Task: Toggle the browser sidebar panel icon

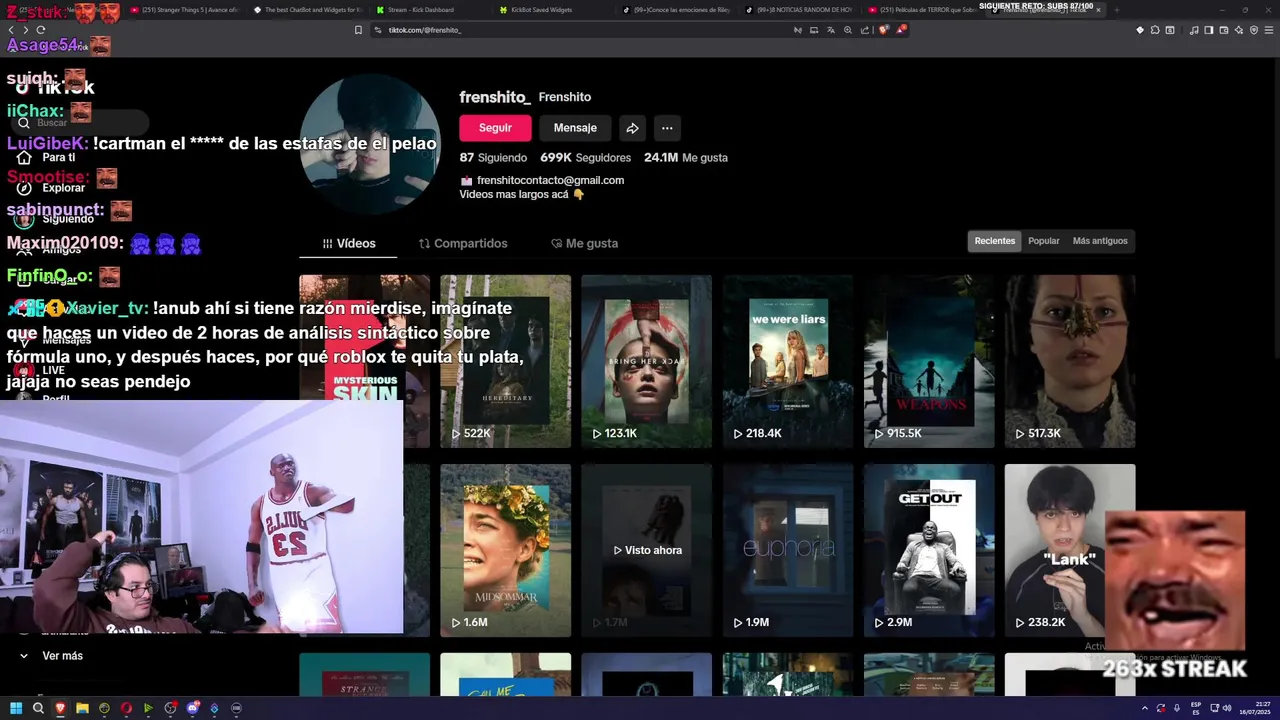Action: click(x=1208, y=30)
